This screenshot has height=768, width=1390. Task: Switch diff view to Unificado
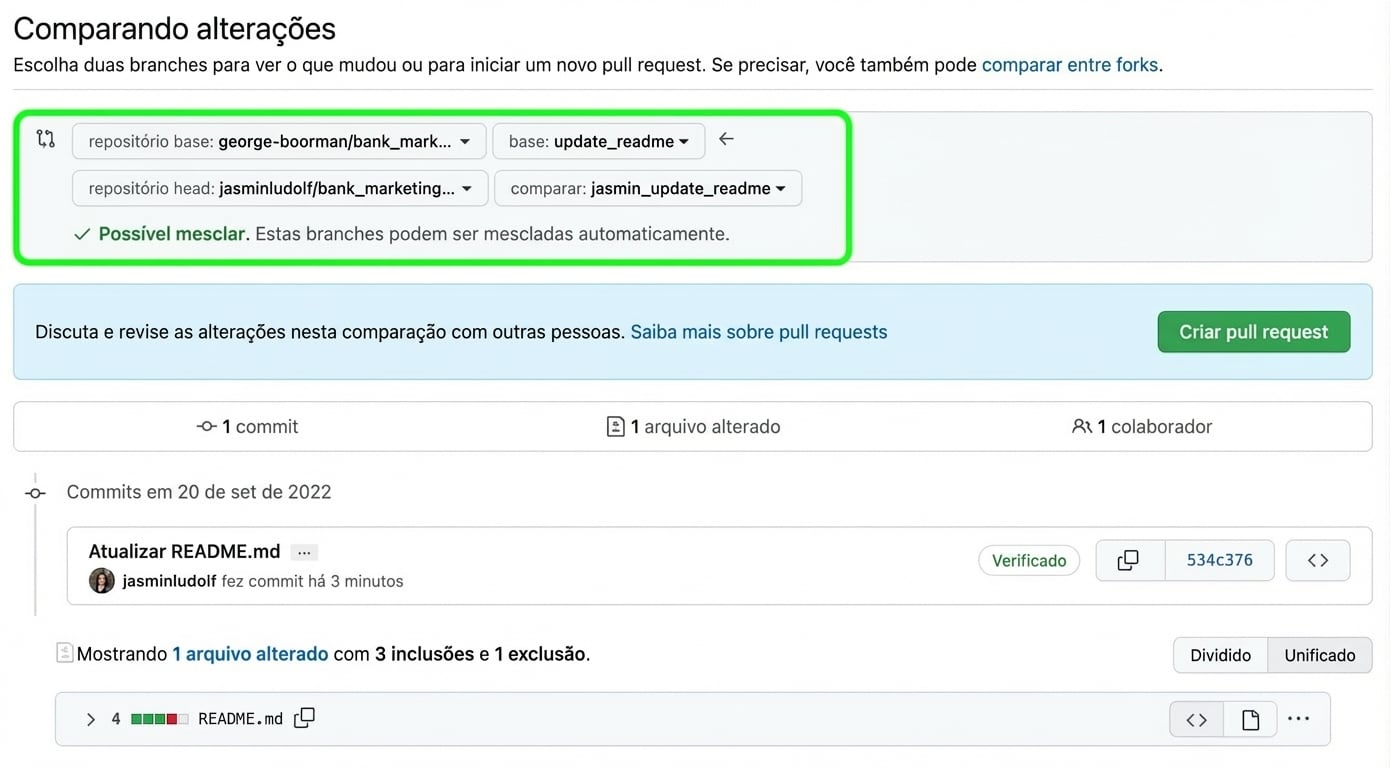pyautogui.click(x=1320, y=656)
